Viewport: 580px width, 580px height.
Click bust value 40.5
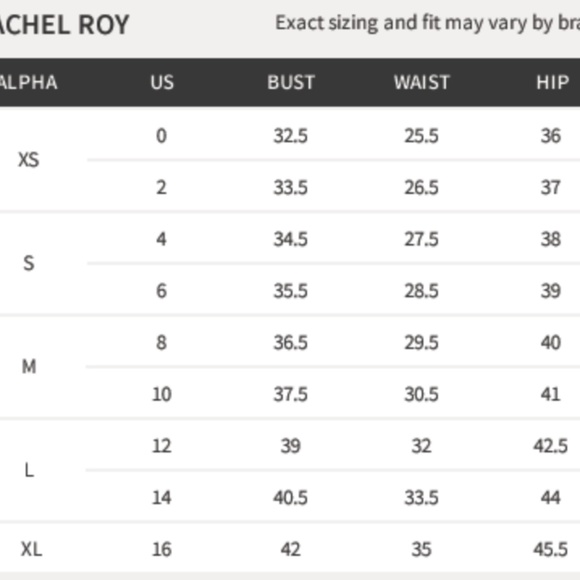click(x=290, y=498)
